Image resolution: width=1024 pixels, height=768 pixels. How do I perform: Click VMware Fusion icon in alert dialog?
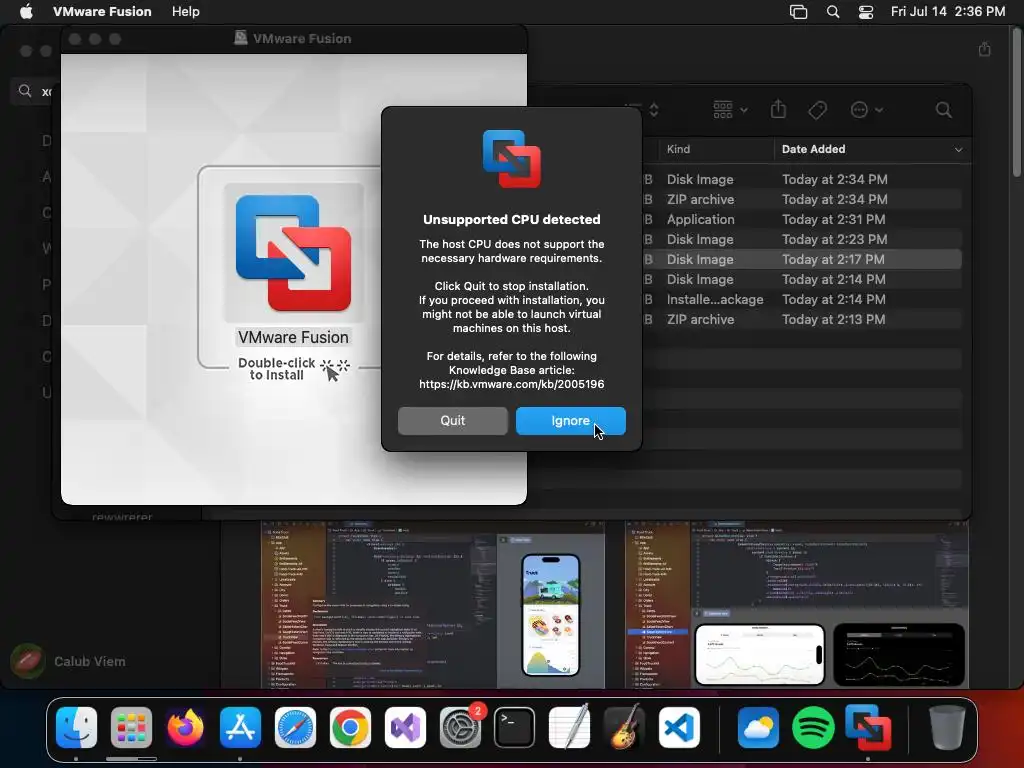tap(511, 159)
